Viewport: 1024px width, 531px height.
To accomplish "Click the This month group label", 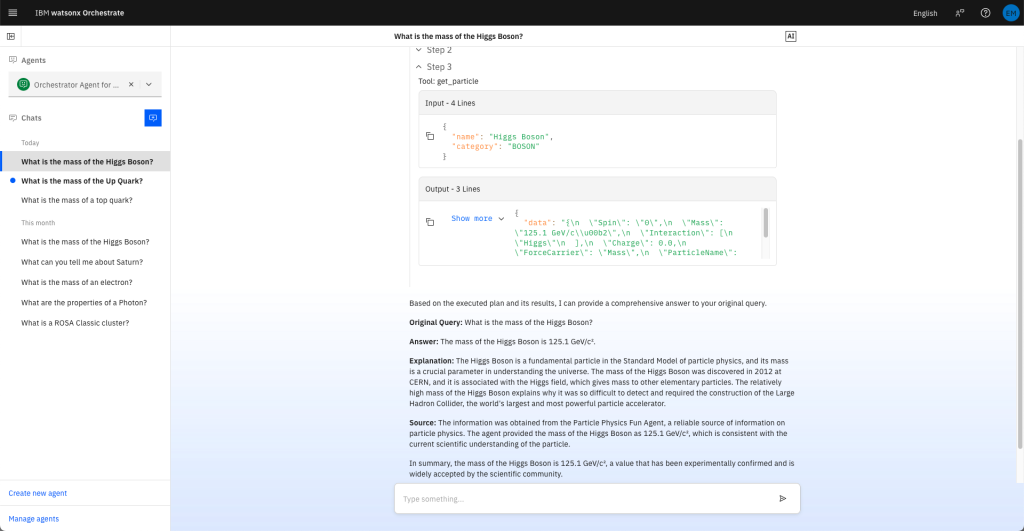I will click(x=38, y=223).
